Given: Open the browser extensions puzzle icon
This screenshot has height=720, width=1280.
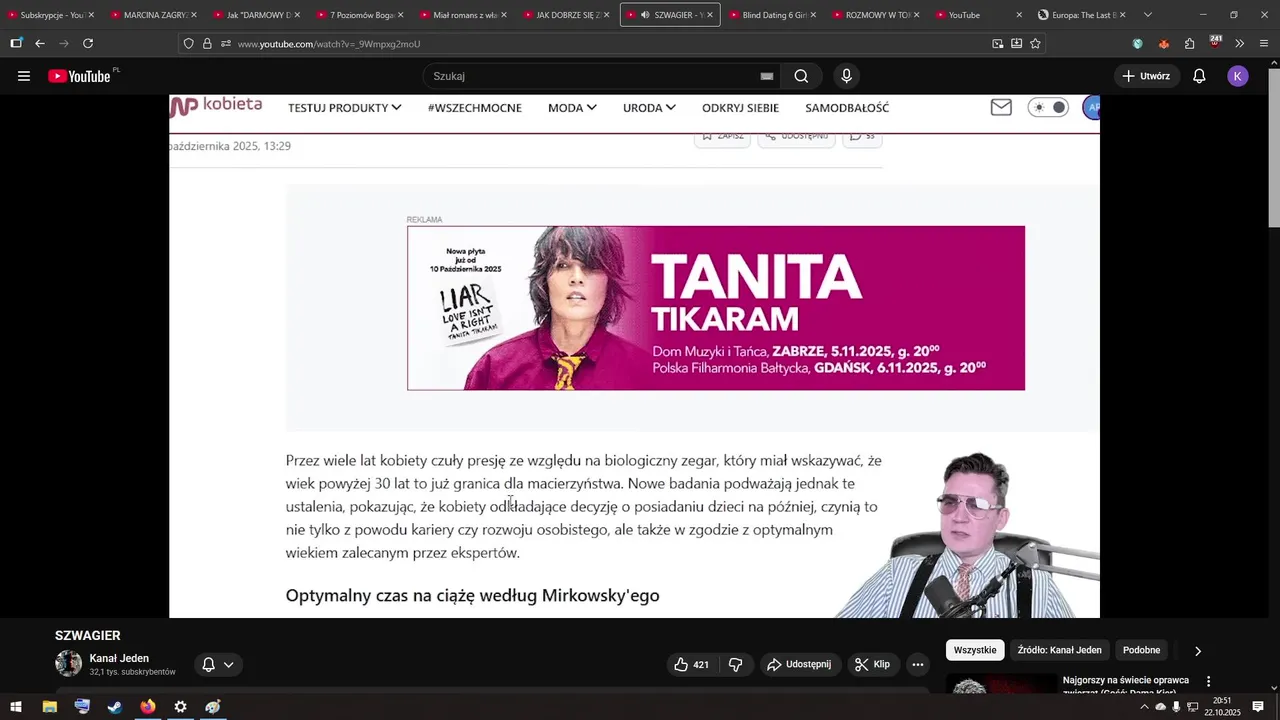Looking at the screenshot, I should pos(1189,43).
